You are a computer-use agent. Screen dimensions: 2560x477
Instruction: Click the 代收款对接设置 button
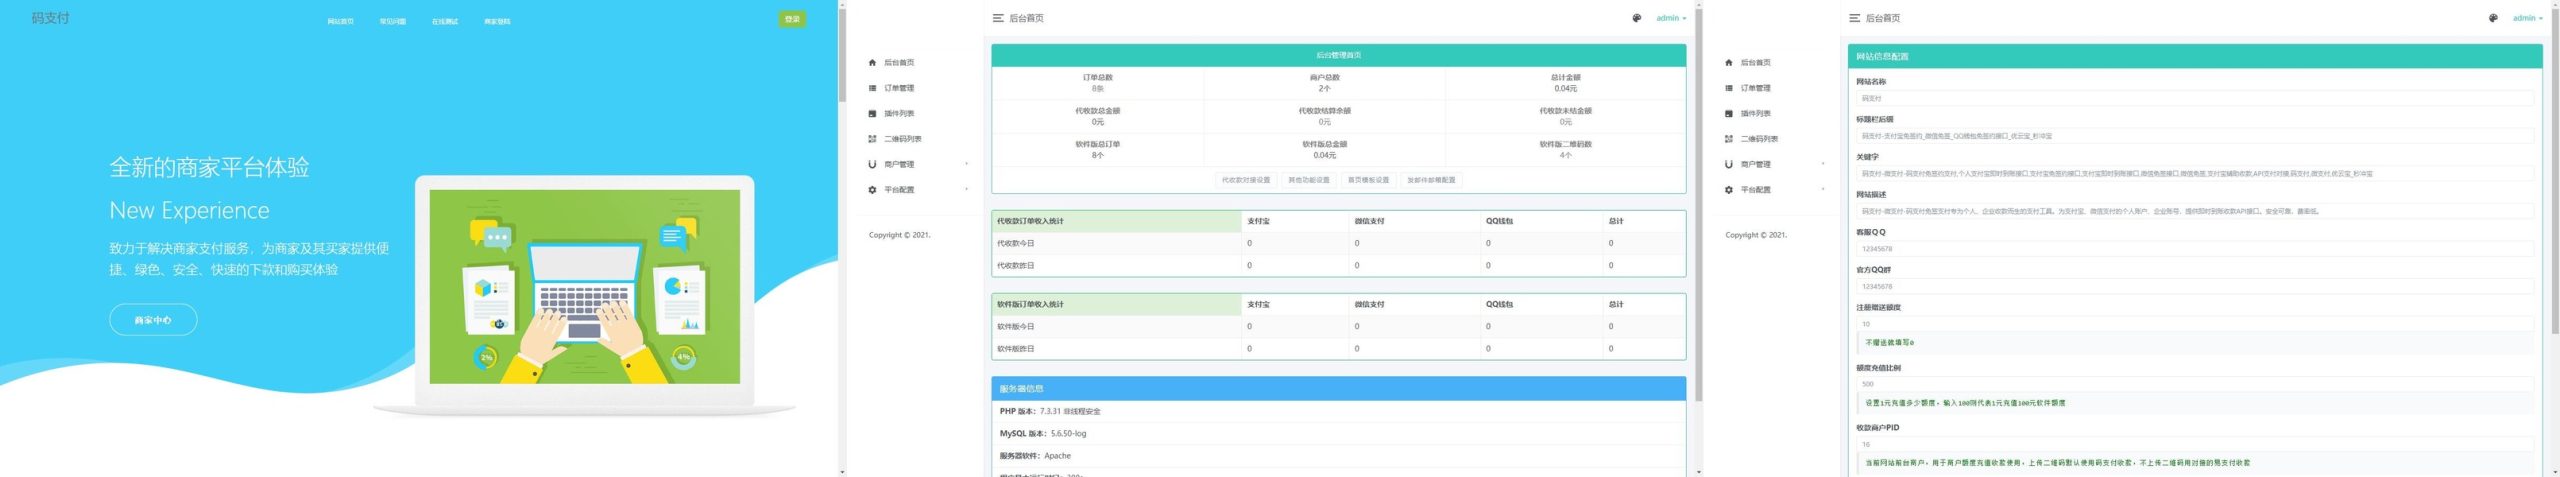(1246, 180)
